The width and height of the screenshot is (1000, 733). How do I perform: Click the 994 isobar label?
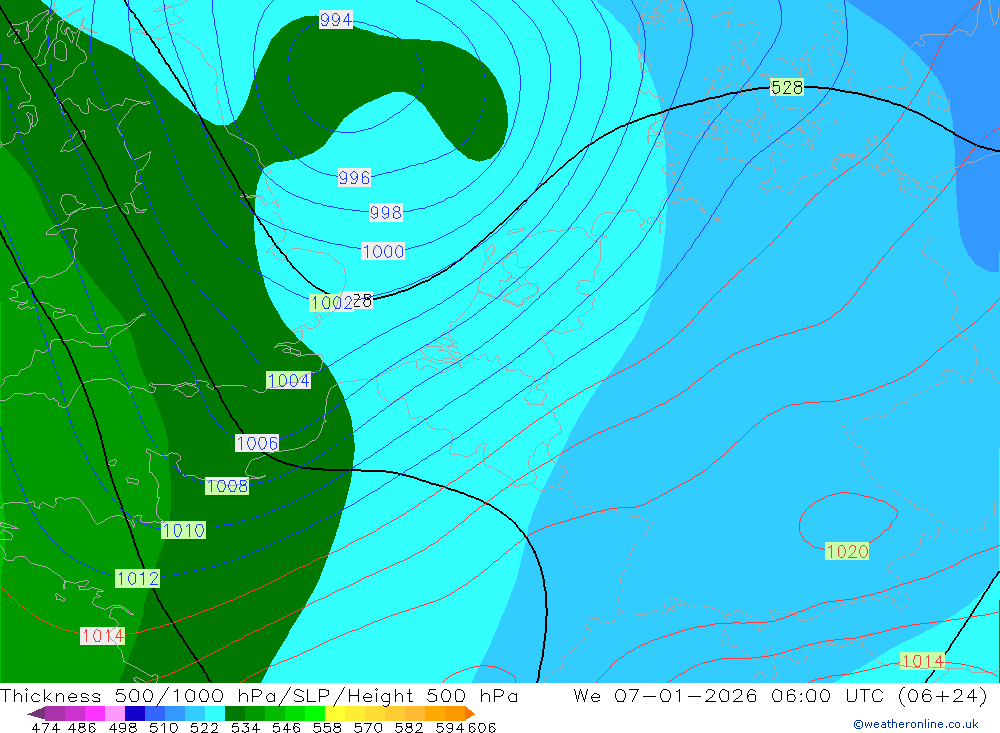click(x=335, y=20)
